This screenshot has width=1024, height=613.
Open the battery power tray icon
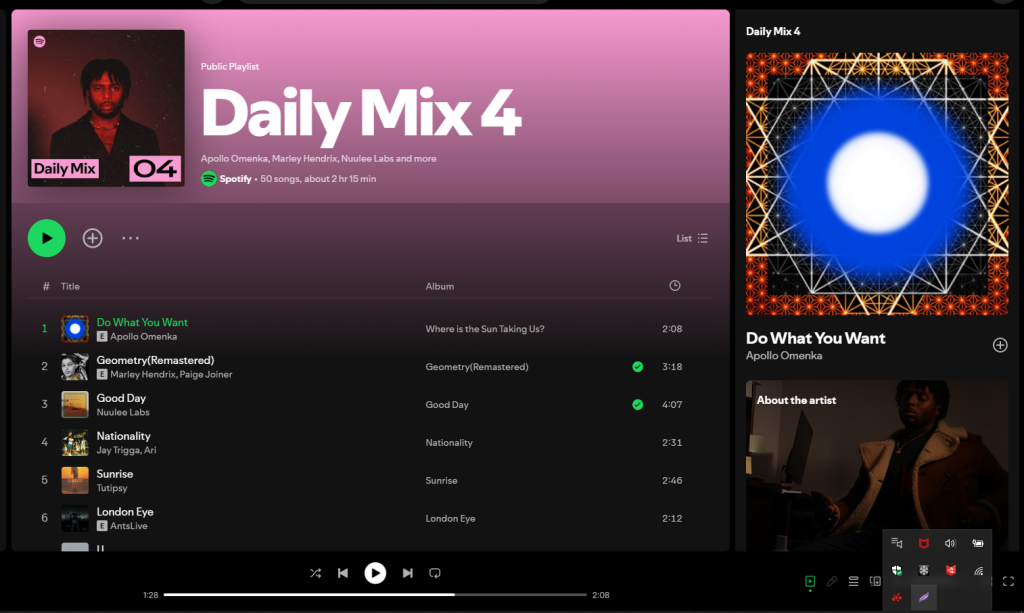[978, 543]
